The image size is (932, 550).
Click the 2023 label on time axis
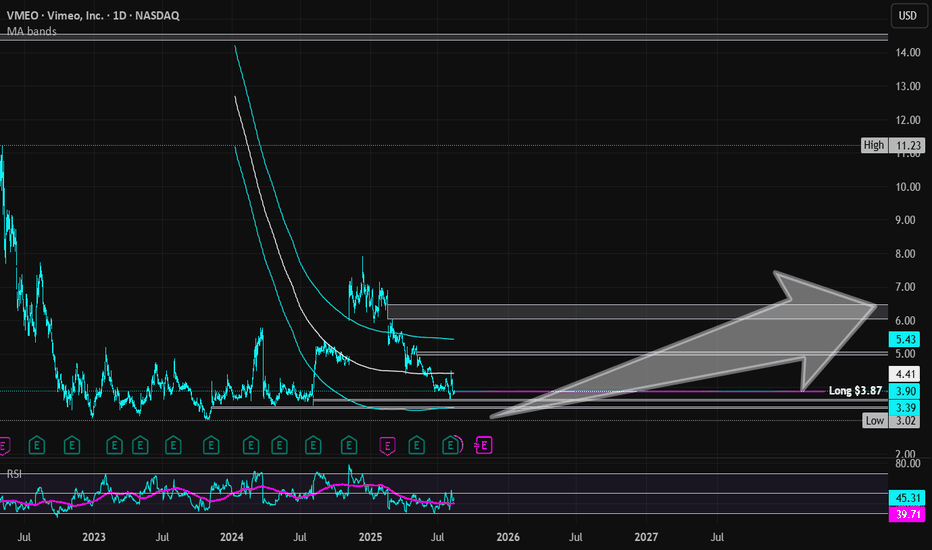(94, 537)
